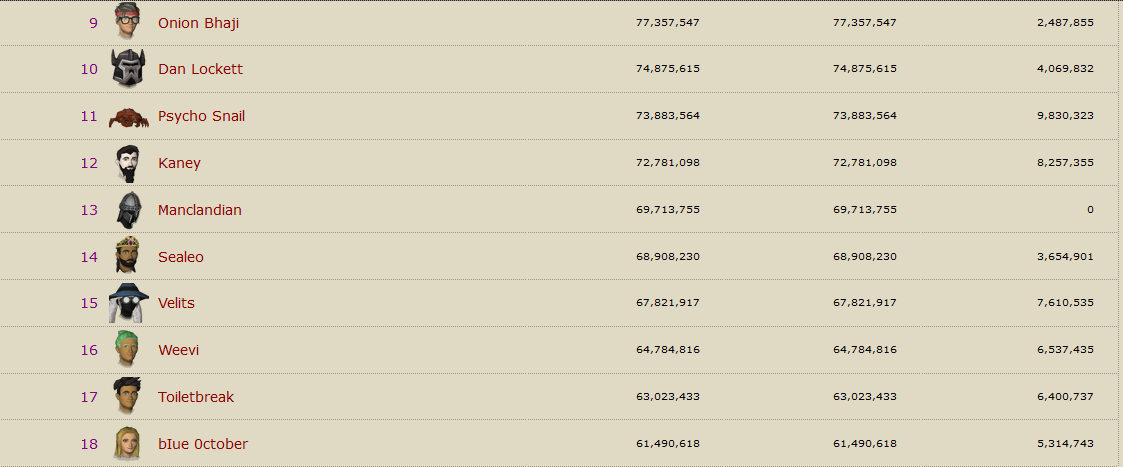Click Kaney's bearded avatar
This screenshot has width=1123, height=467.
click(x=128, y=163)
